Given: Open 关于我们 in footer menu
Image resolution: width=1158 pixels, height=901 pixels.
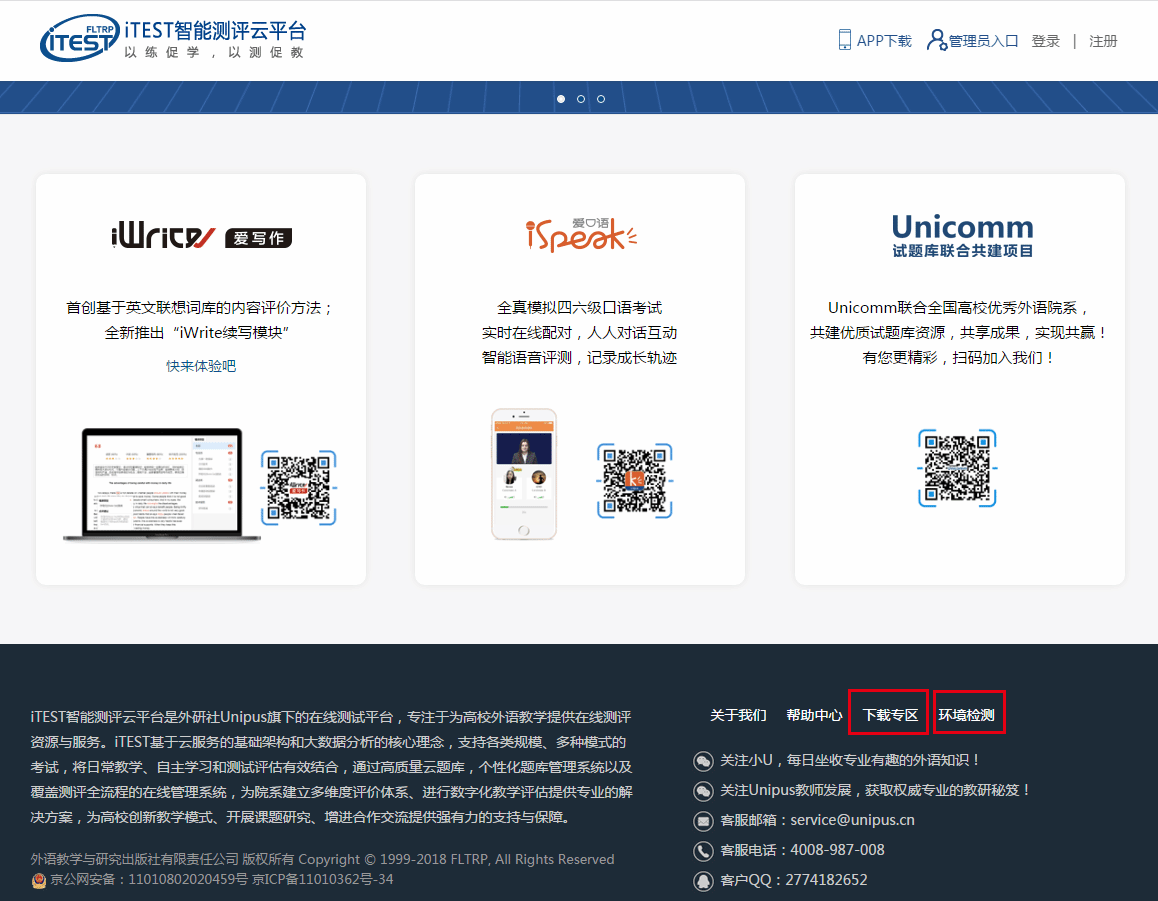Looking at the screenshot, I should tap(738, 715).
